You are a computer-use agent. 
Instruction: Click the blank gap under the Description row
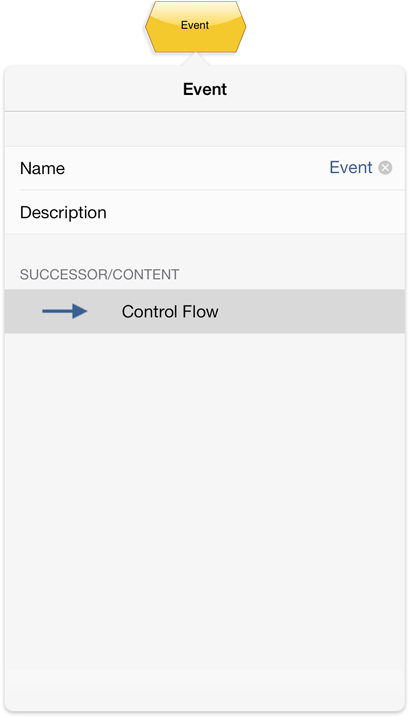point(204,249)
